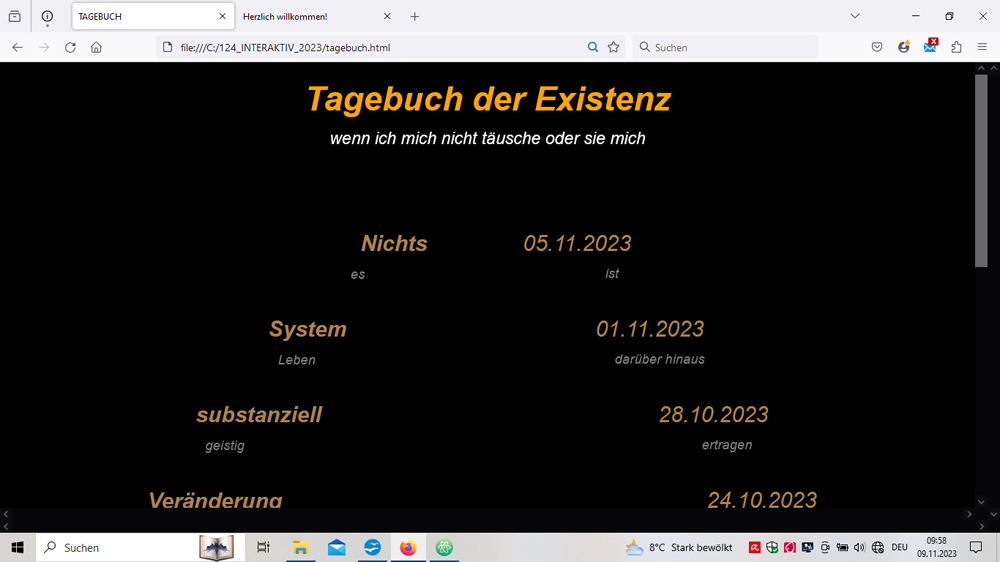Open the Extensions puzzle icon
Image resolution: width=1000 pixels, height=562 pixels.
pos(956,47)
